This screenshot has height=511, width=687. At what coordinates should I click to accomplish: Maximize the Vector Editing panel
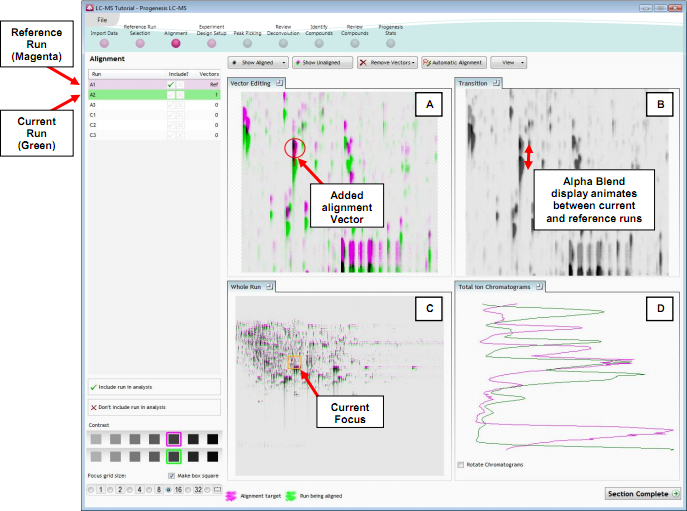[x=280, y=83]
